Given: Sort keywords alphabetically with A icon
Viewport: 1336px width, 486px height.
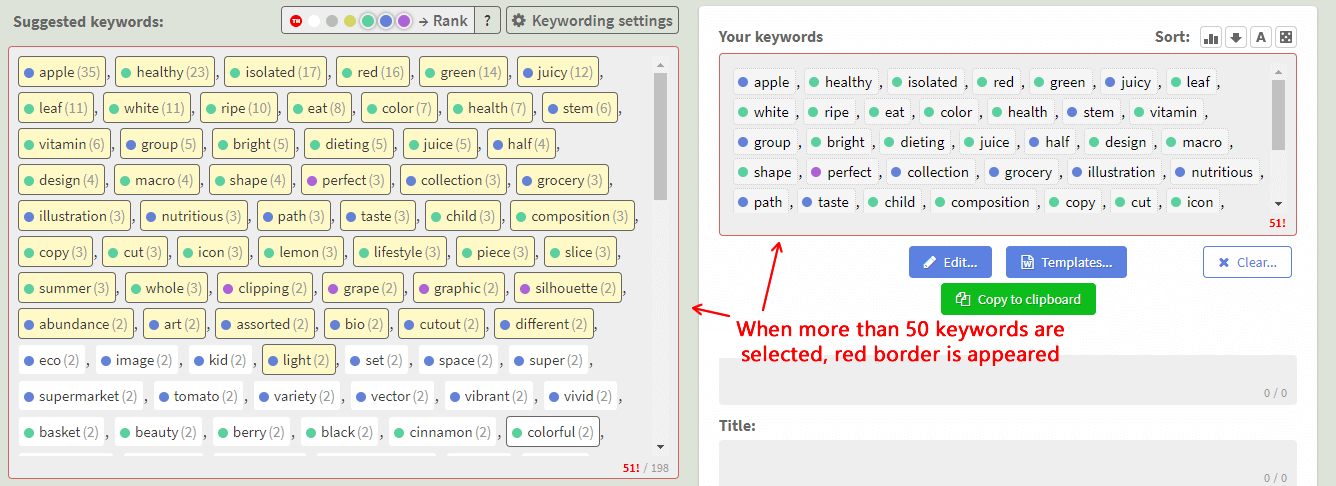Looking at the screenshot, I should (x=1261, y=37).
